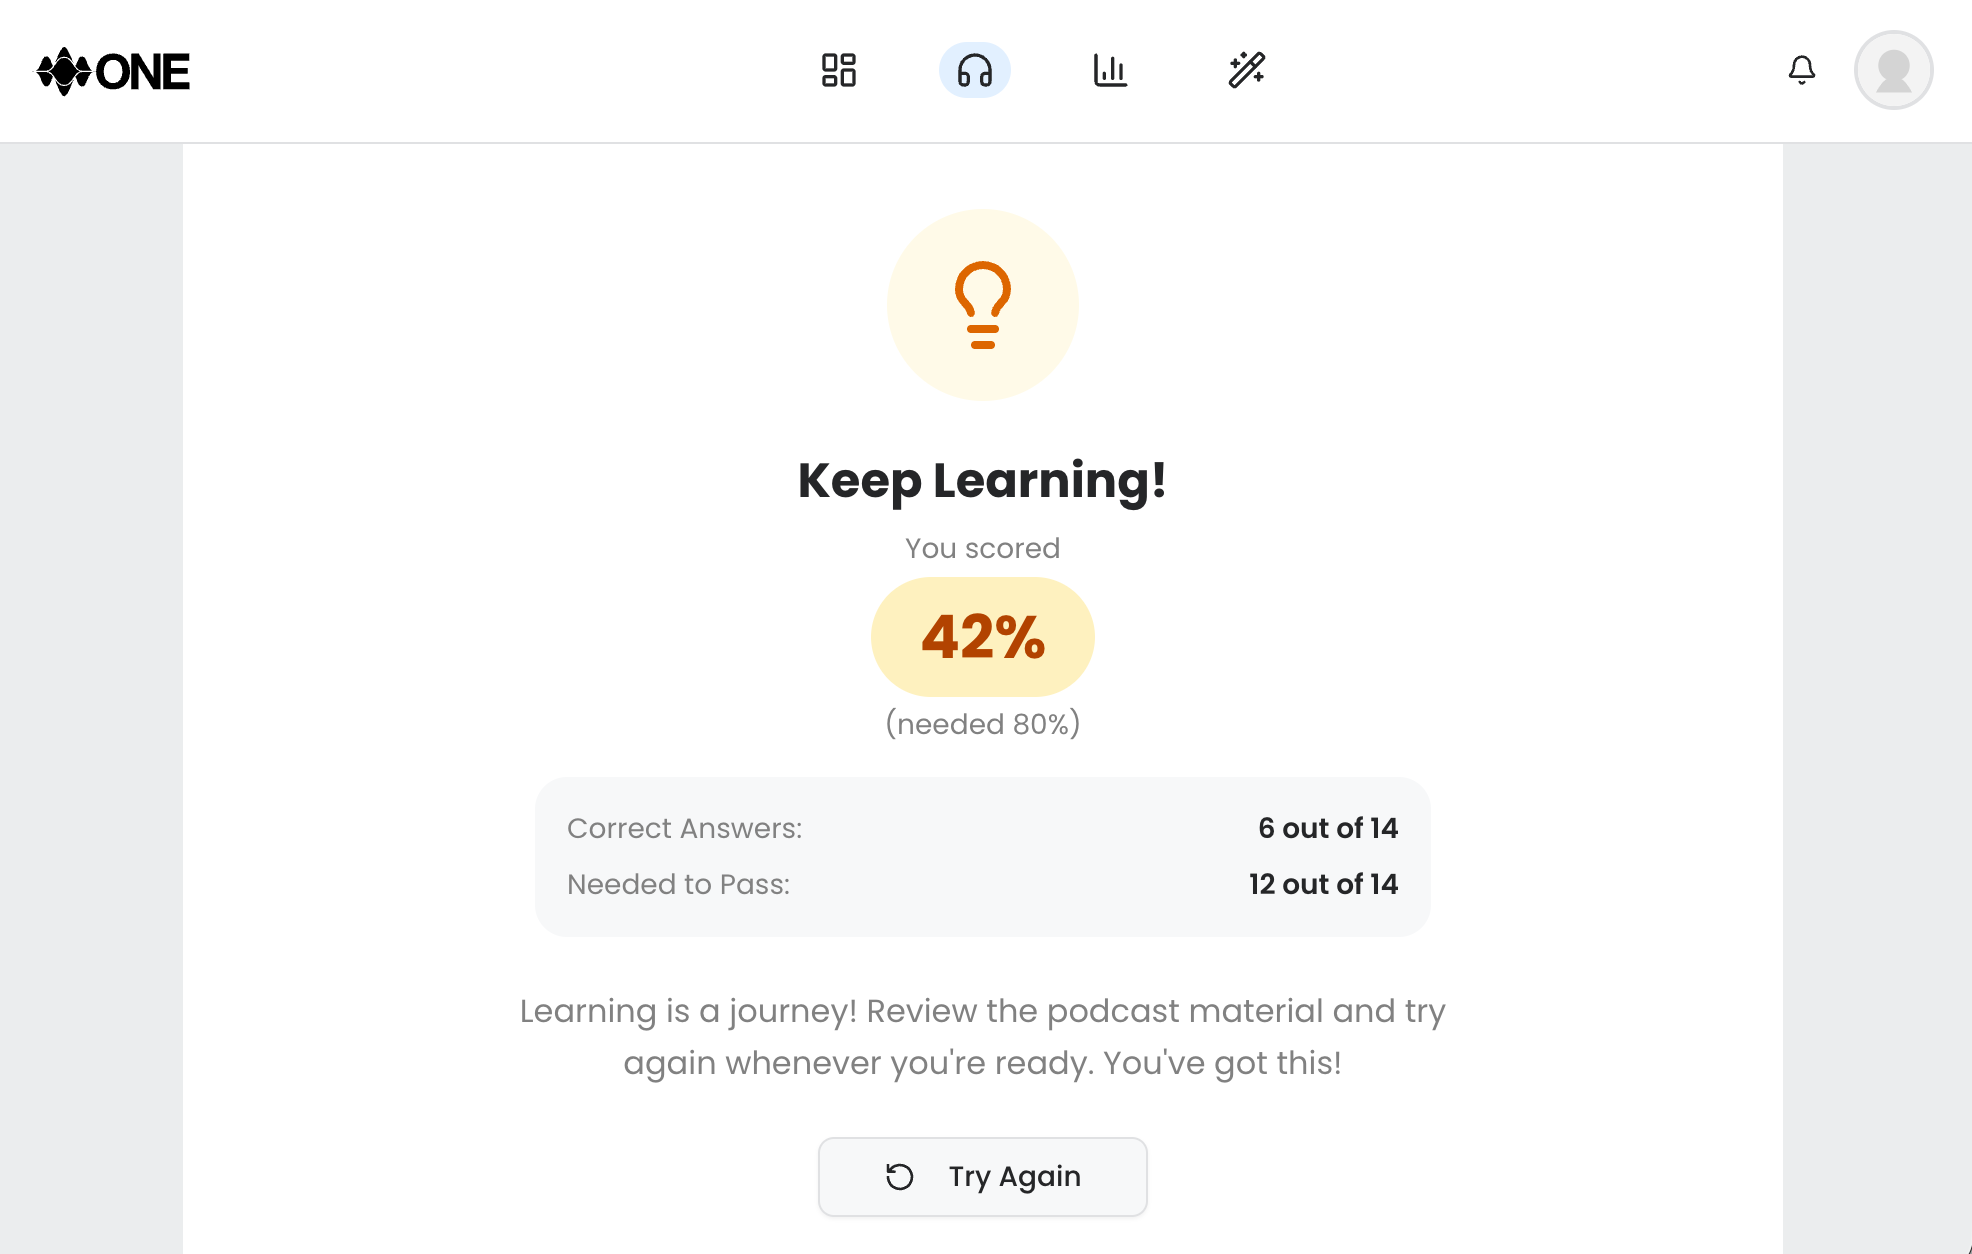Click the (needed 80%) label
Screen dimensions: 1972x1254
[x=982, y=724]
